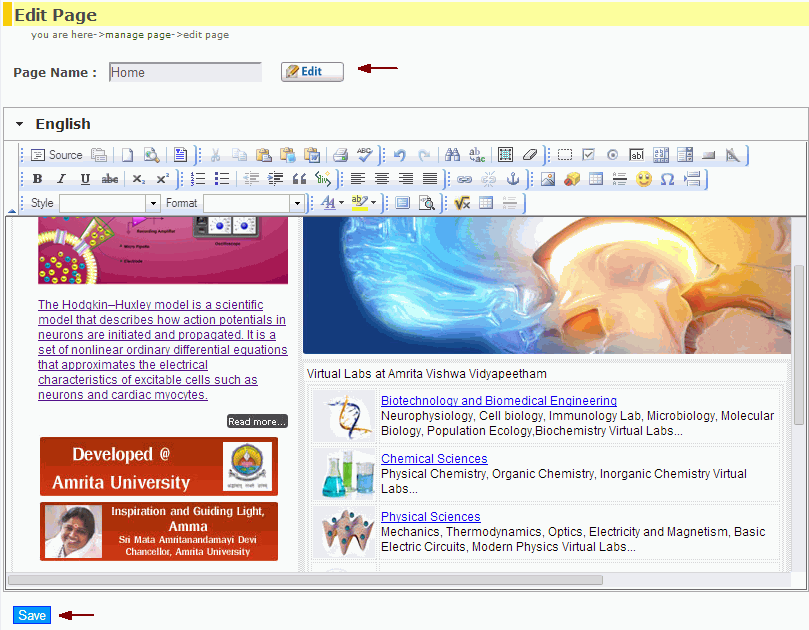Justify text block
This screenshot has width=809, height=630.
click(430, 179)
